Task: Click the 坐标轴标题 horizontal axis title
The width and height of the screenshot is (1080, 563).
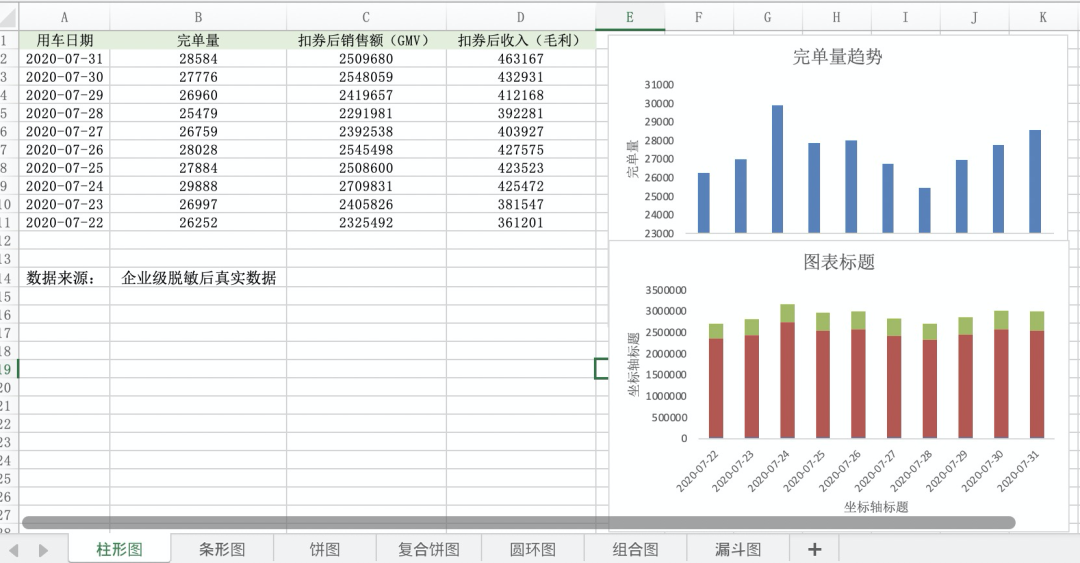Action: click(x=876, y=506)
